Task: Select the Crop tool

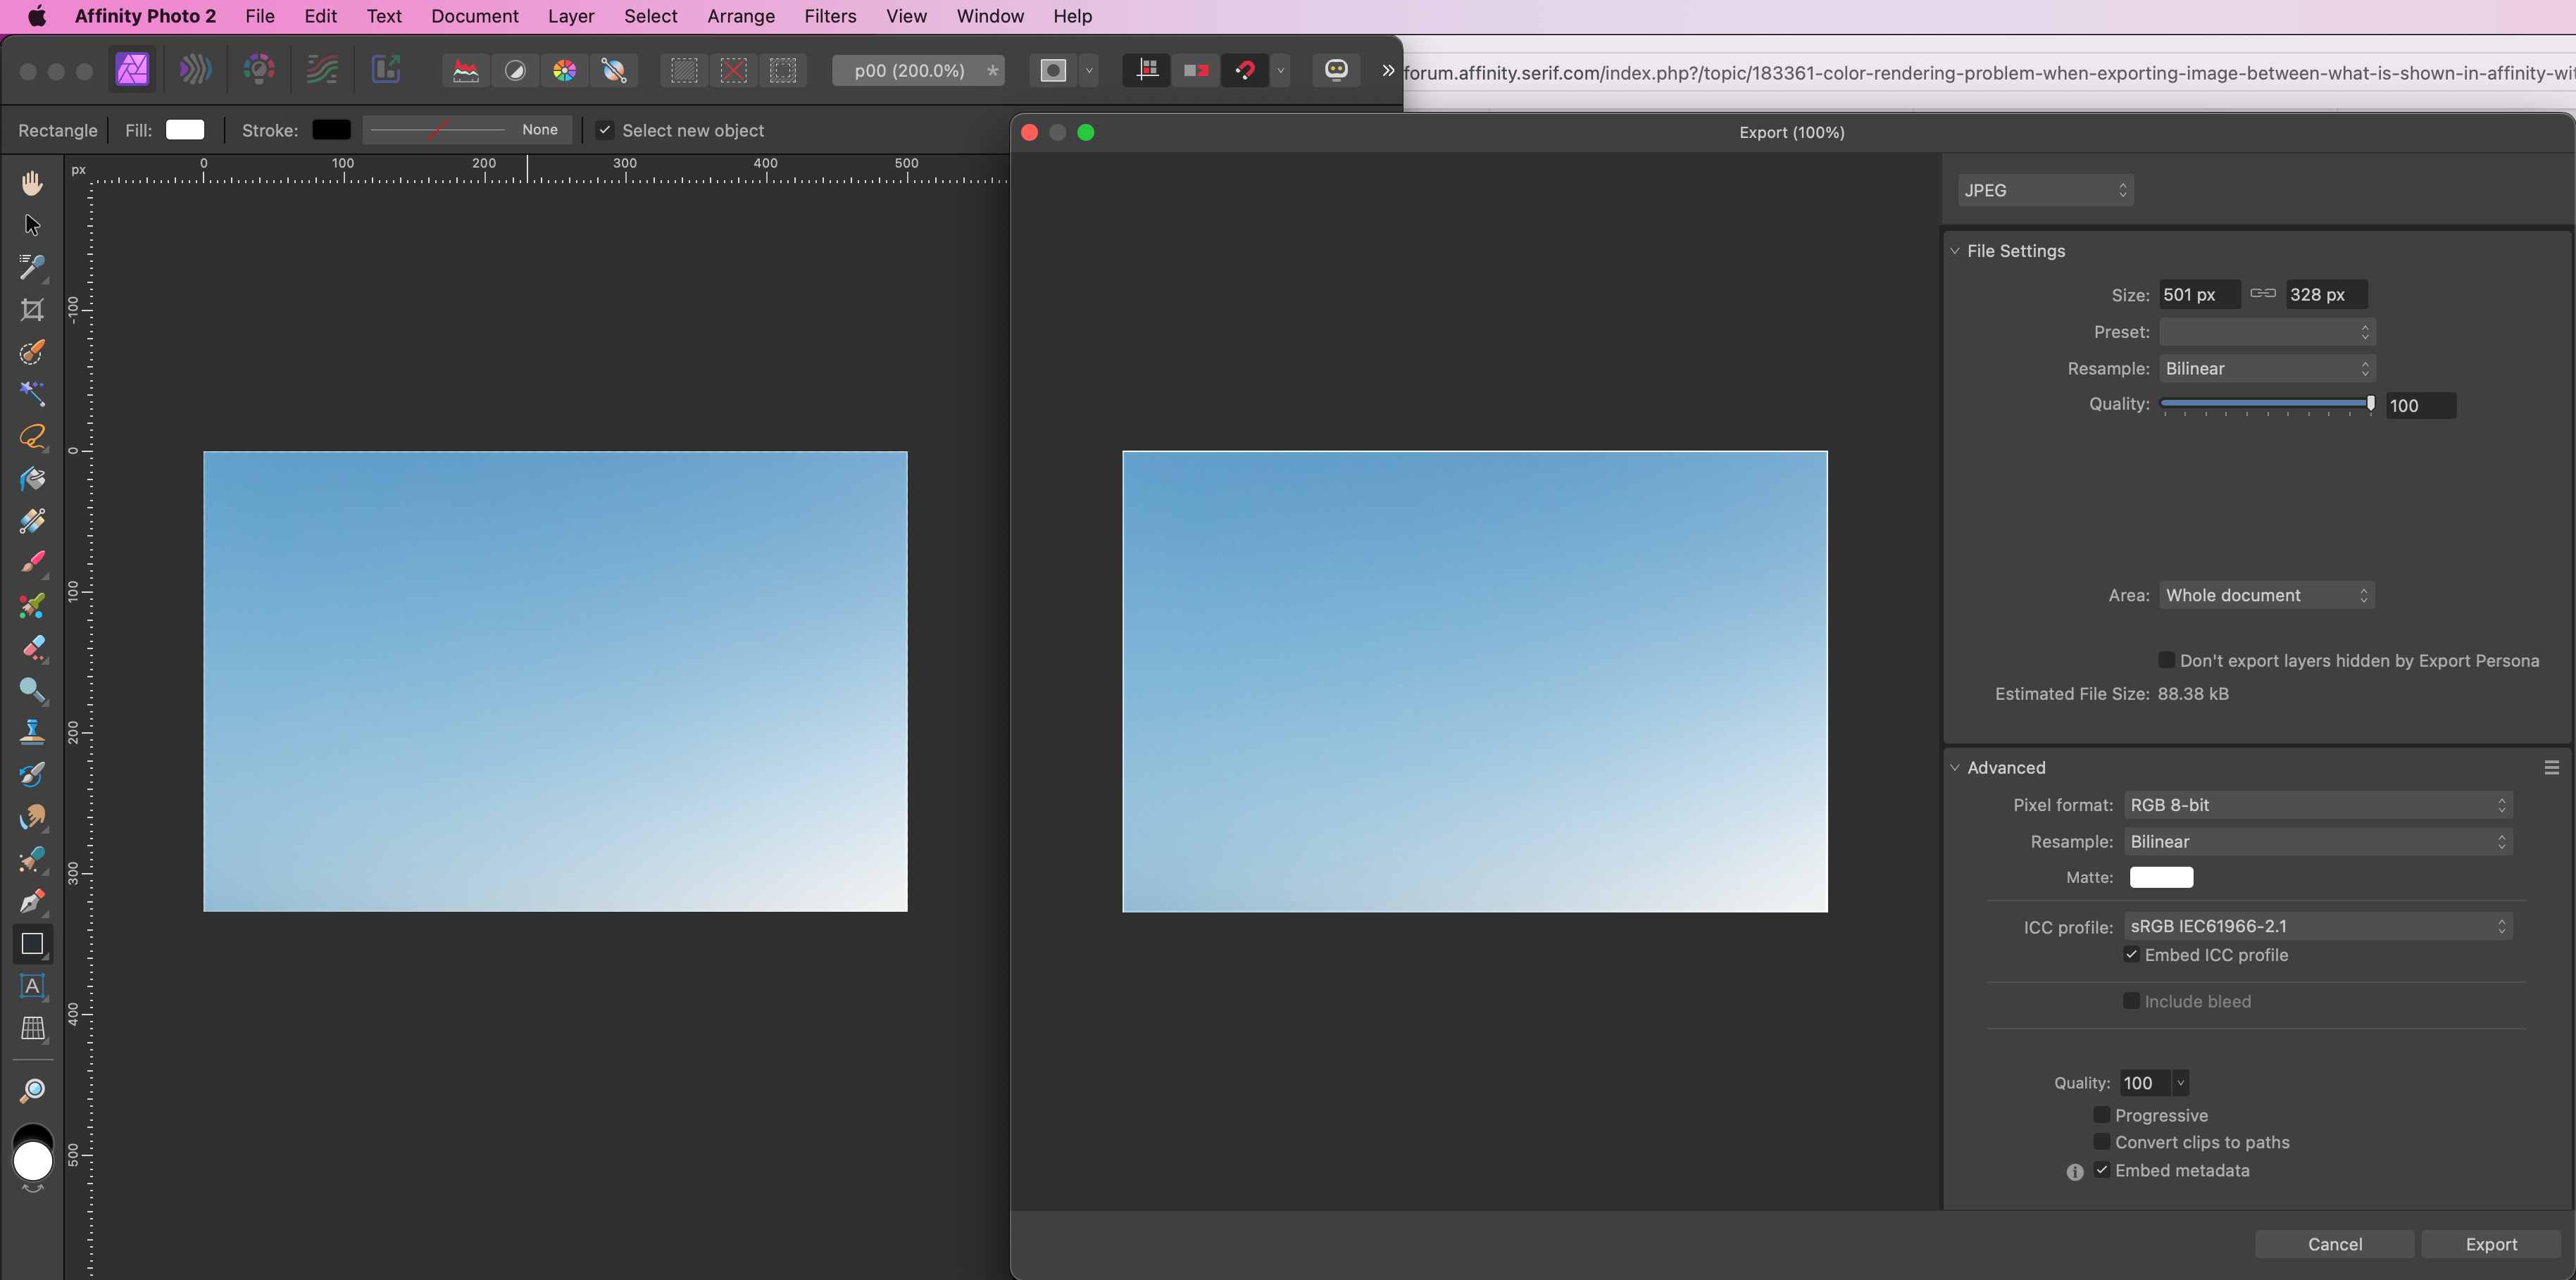Action: (32, 310)
